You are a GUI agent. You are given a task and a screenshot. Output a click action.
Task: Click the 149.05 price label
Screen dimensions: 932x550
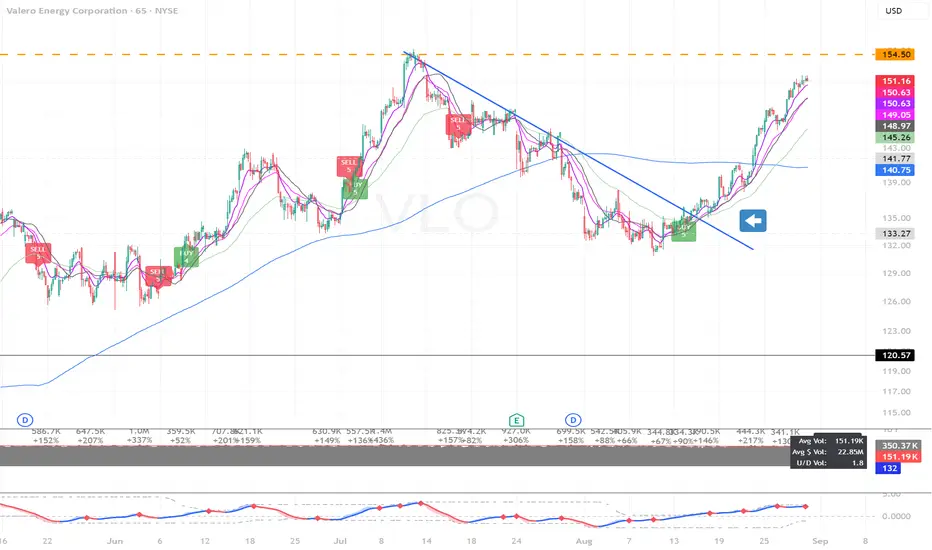pos(896,115)
